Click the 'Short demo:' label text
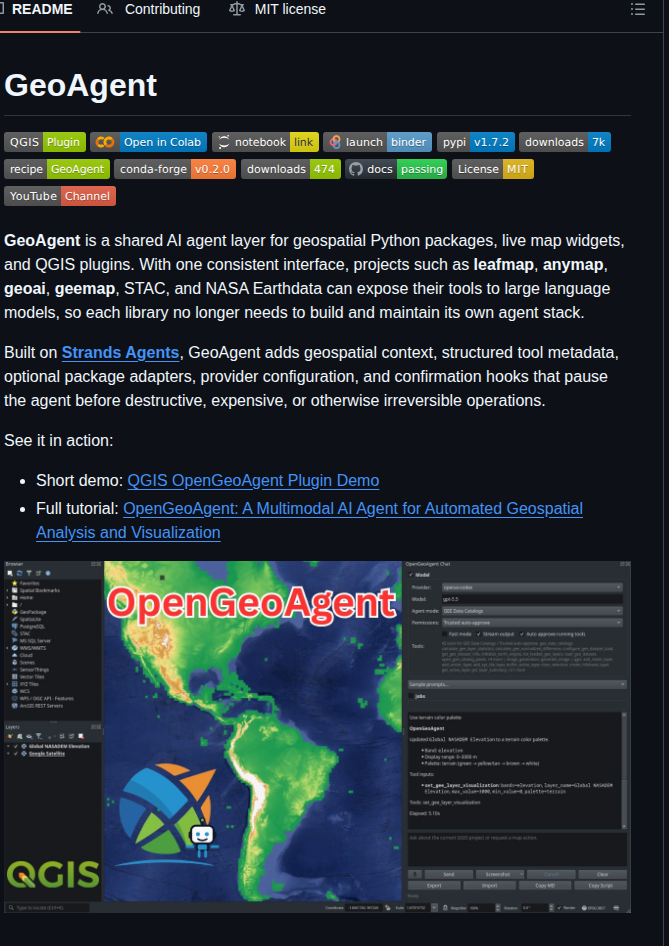Screen dimensions: 669x946 click(x=80, y=481)
